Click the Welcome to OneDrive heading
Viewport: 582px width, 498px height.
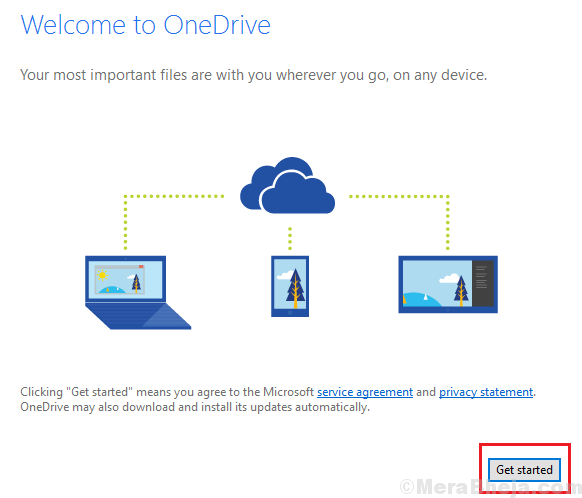click(145, 25)
